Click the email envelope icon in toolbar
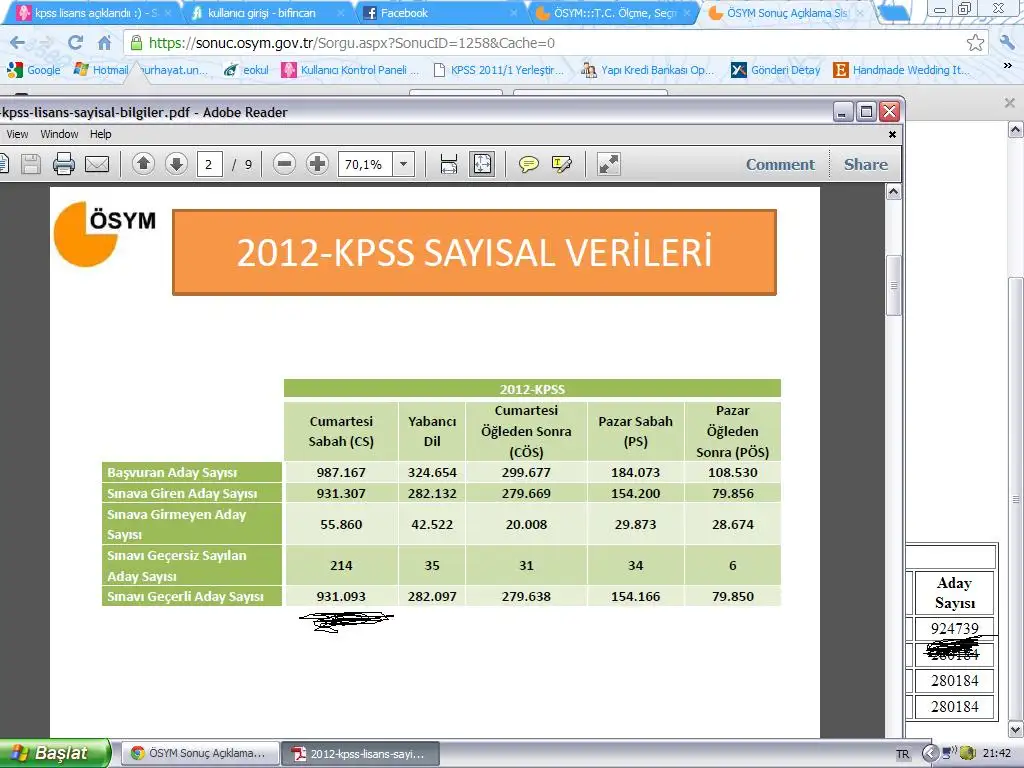 click(x=97, y=165)
